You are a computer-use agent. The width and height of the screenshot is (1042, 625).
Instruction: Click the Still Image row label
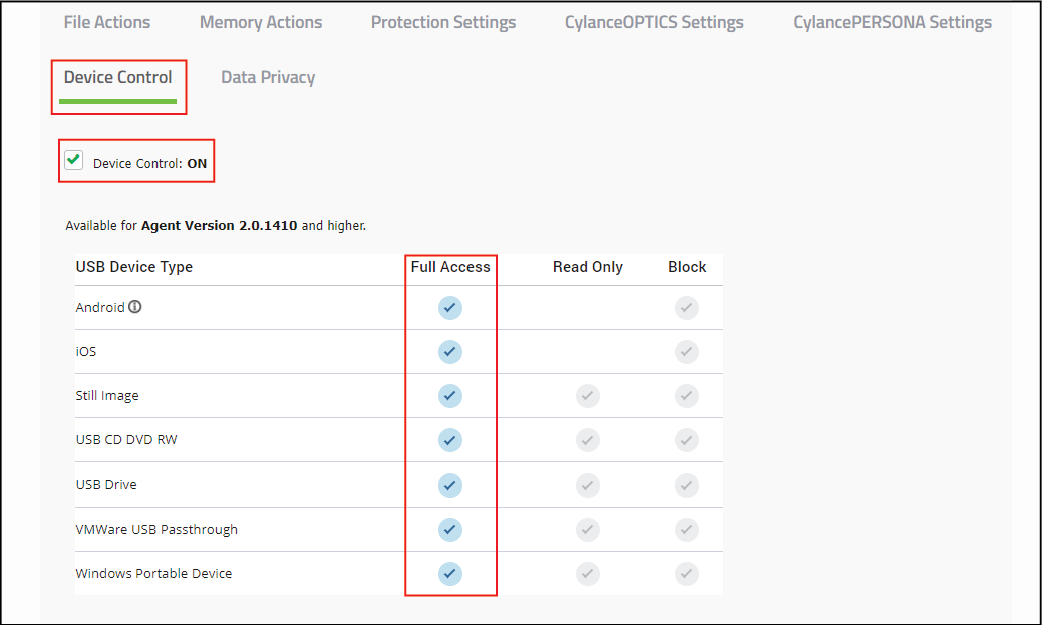(x=107, y=396)
